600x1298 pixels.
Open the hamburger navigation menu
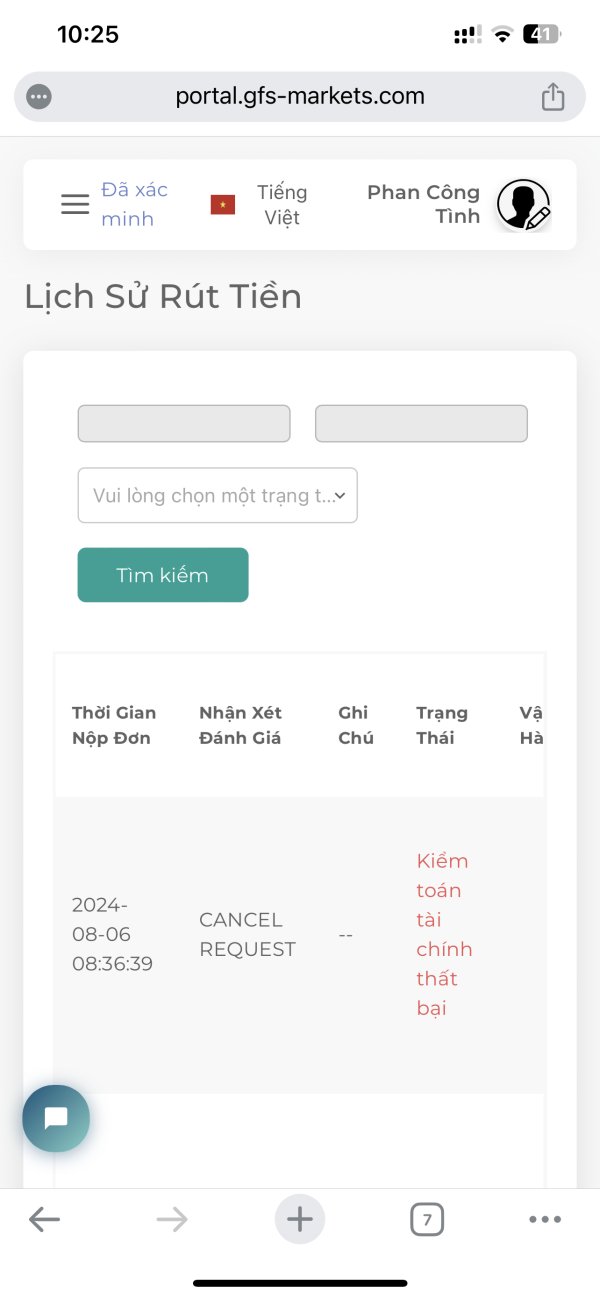point(75,204)
